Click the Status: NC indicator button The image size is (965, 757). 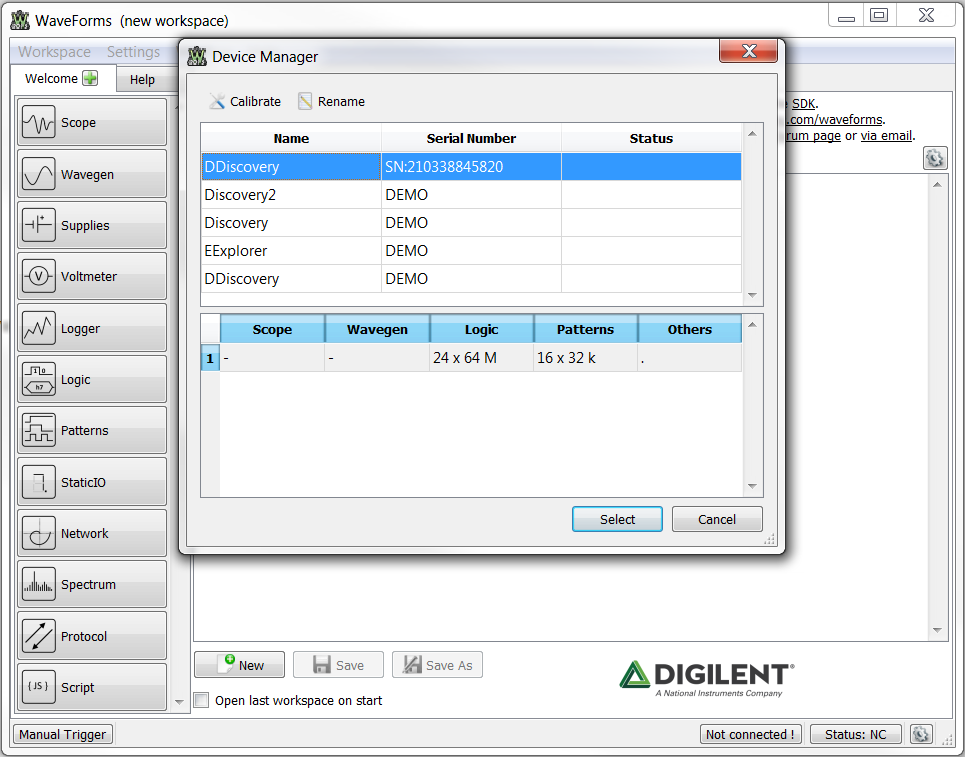point(855,734)
